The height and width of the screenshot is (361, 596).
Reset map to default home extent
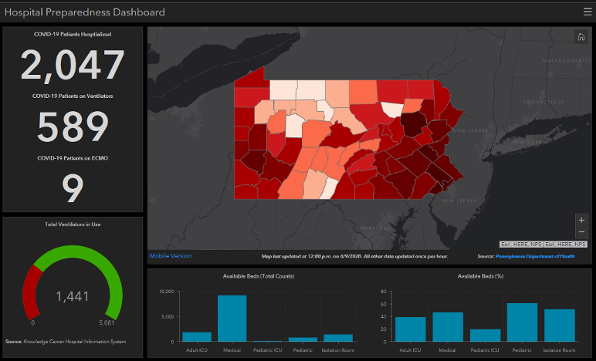coord(581,37)
